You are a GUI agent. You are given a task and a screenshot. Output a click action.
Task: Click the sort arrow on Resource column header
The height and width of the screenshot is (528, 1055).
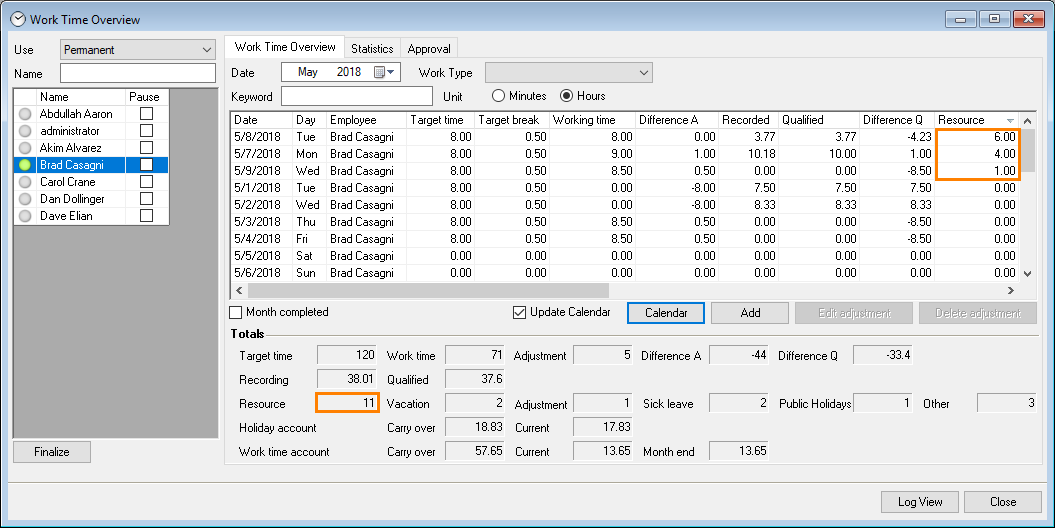coord(1010,120)
